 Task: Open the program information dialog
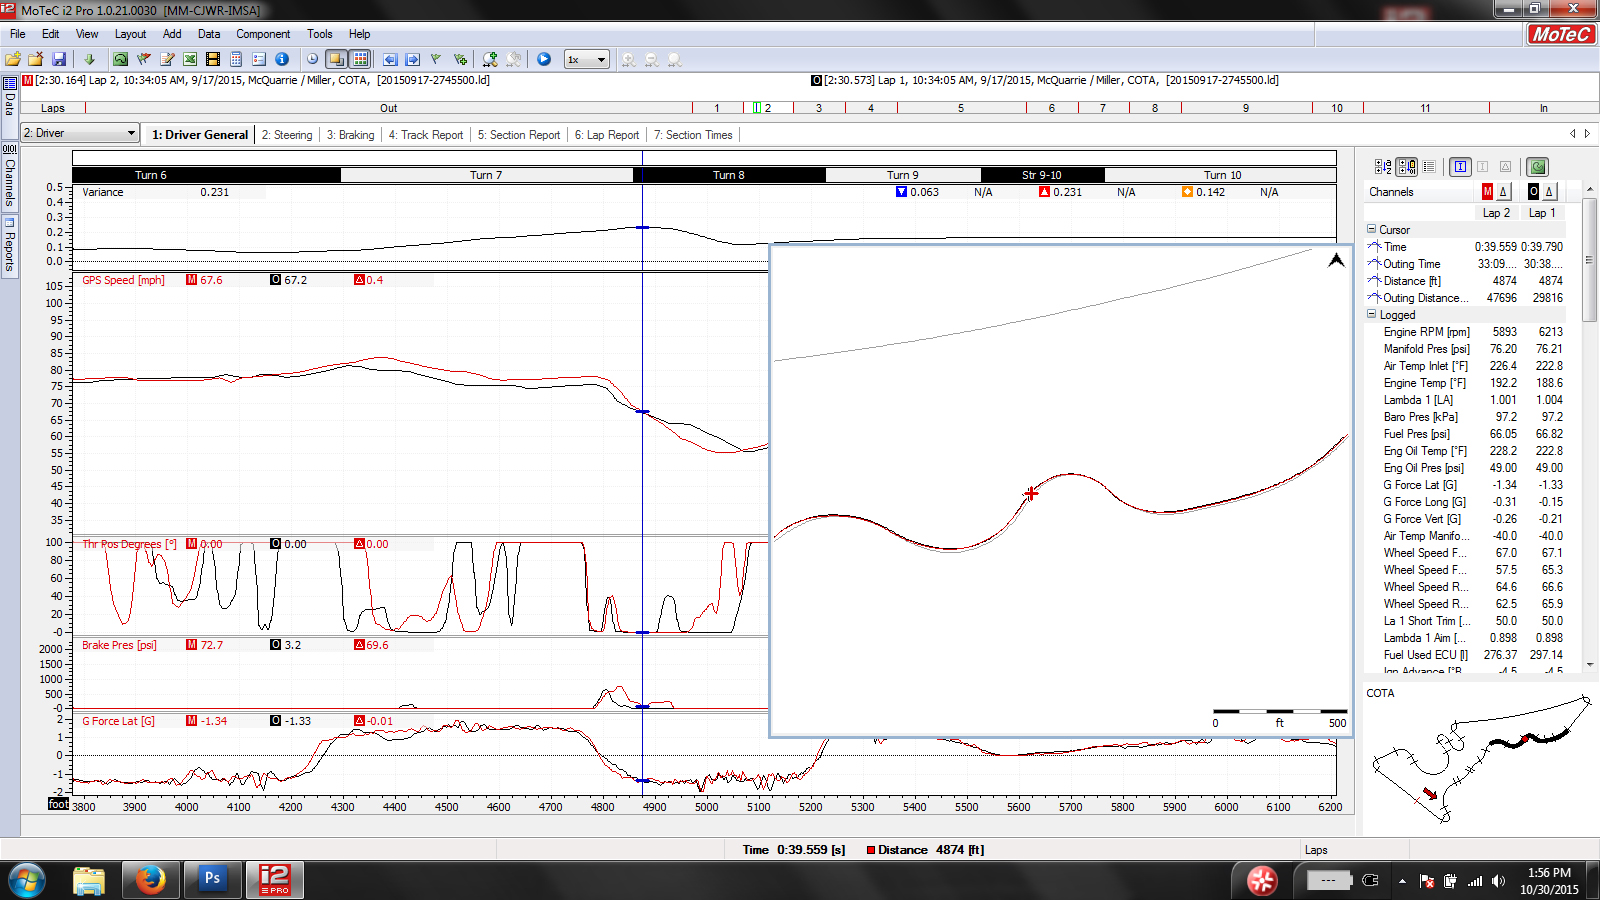(x=282, y=59)
